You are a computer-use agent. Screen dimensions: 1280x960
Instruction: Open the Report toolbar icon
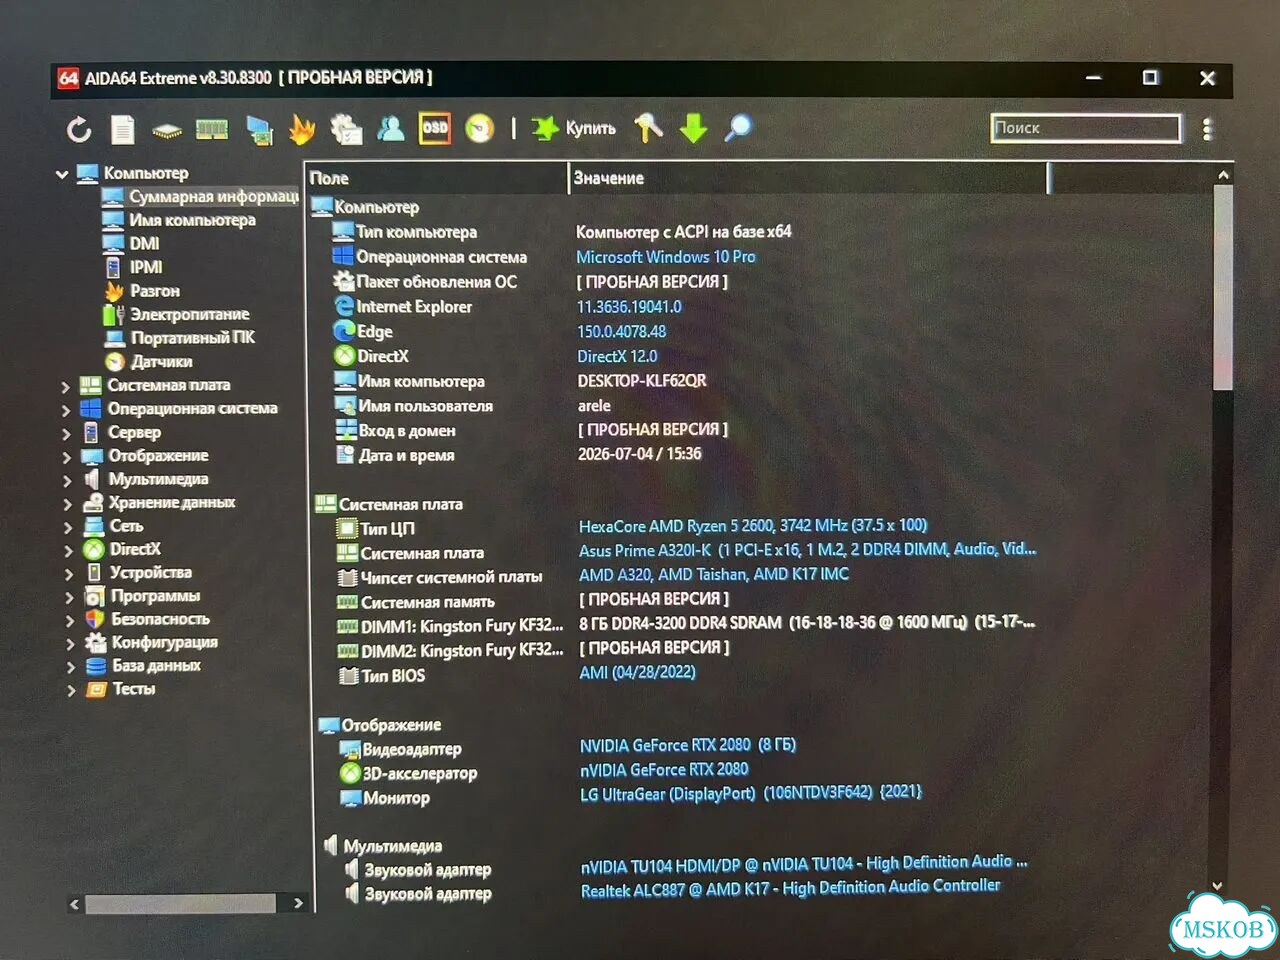click(123, 129)
